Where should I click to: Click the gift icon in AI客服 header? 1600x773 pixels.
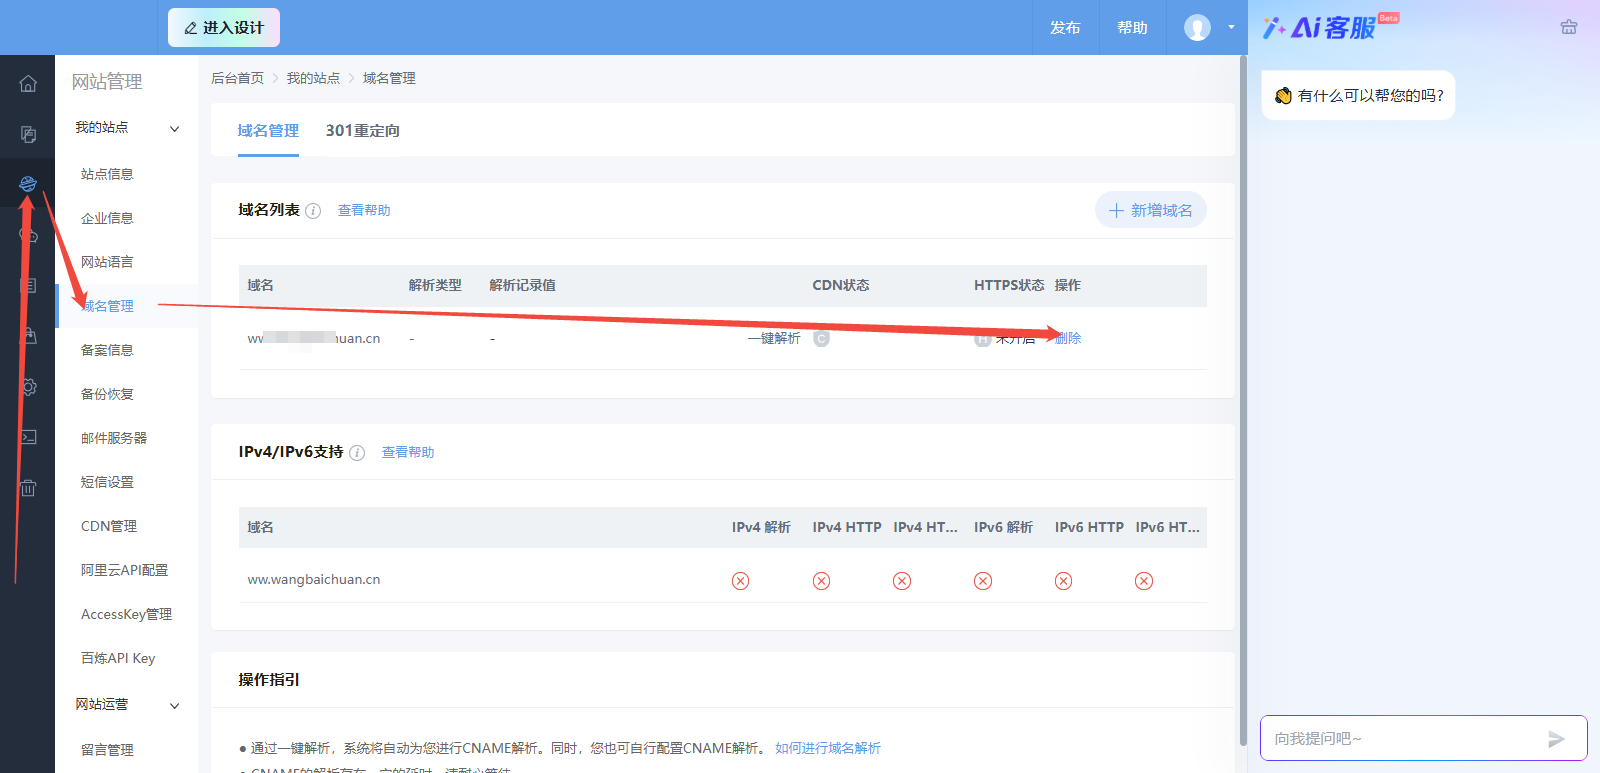1569,27
